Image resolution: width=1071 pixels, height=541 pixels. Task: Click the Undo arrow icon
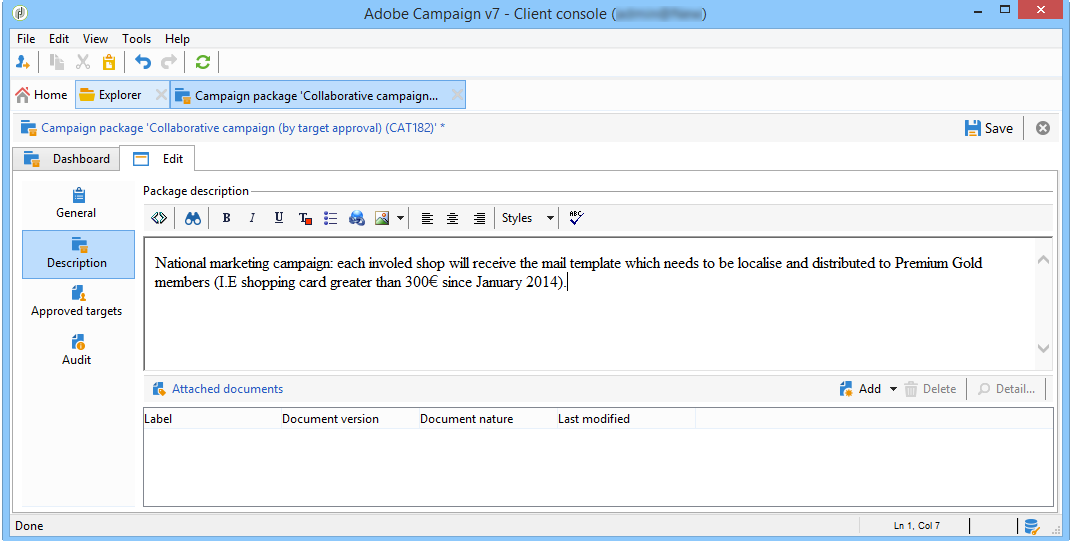(x=143, y=62)
